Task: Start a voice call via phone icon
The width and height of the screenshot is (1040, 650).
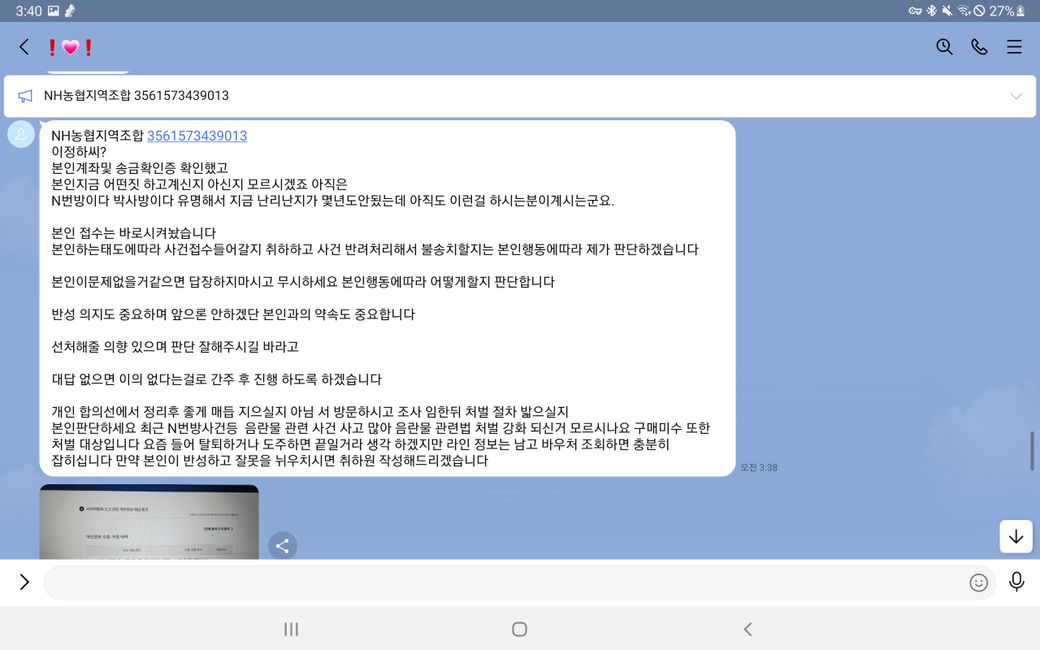Action: [979, 47]
